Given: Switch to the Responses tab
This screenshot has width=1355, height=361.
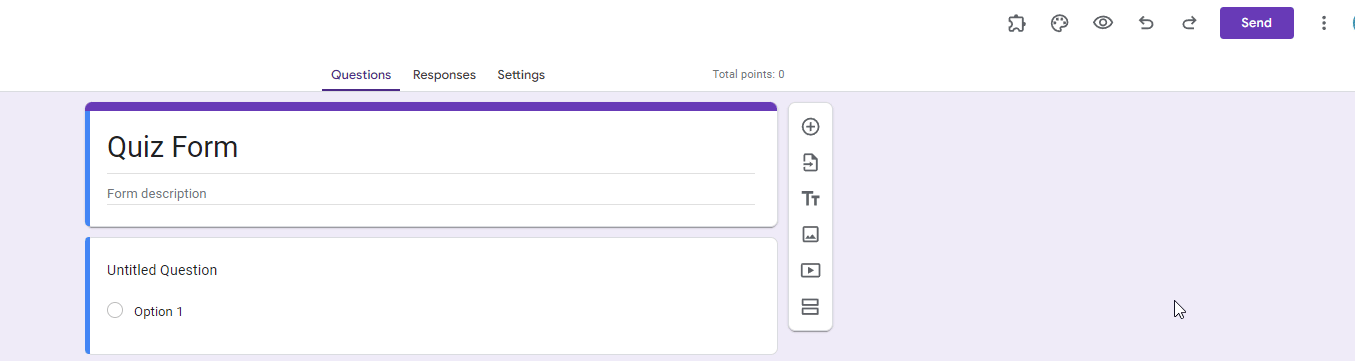Looking at the screenshot, I should pyautogui.click(x=444, y=75).
